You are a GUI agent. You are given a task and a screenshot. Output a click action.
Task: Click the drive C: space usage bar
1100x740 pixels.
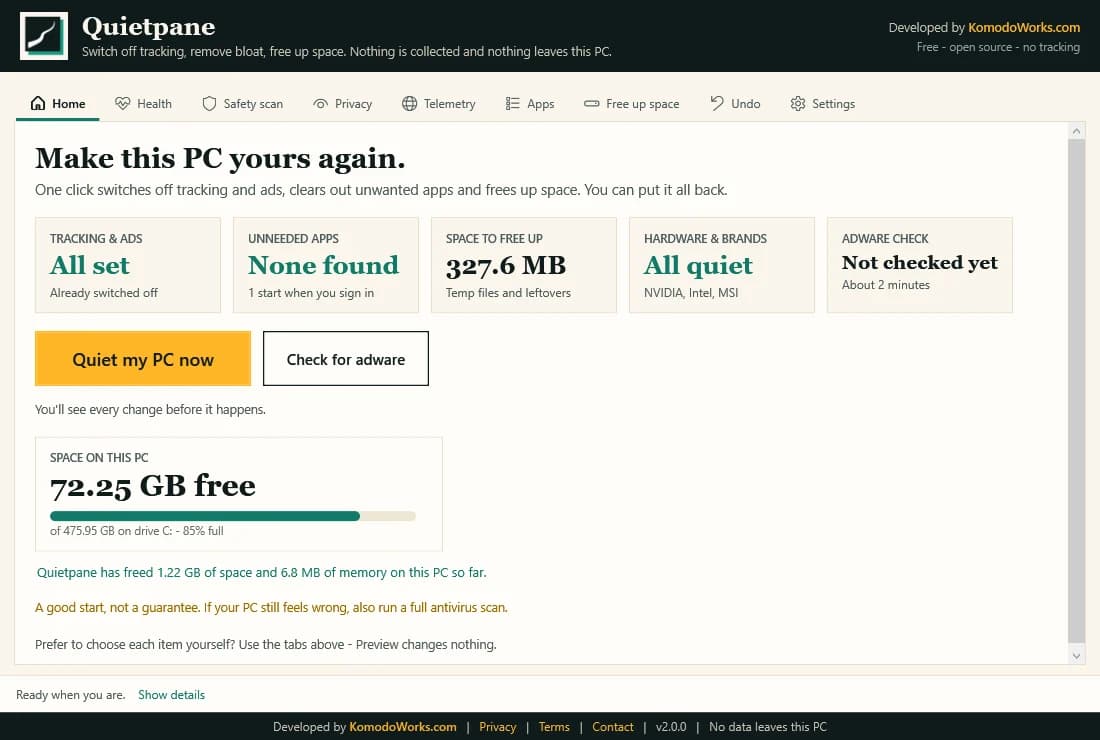tap(233, 516)
